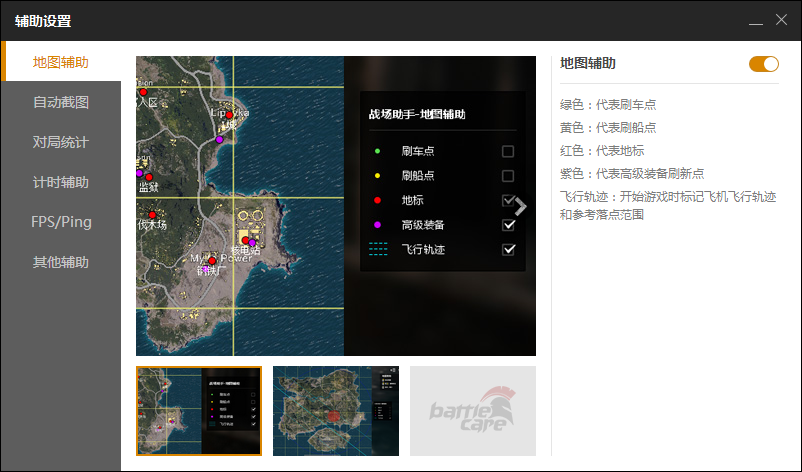The width and height of the screenshot is (802, 472).
Task: Click the green 刷车点 legend dot
Action: [377, 151]
